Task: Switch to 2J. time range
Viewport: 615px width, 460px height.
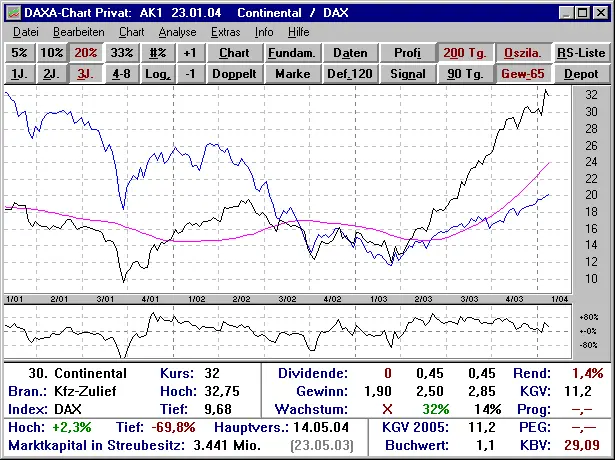Action: tap(52, 74)
